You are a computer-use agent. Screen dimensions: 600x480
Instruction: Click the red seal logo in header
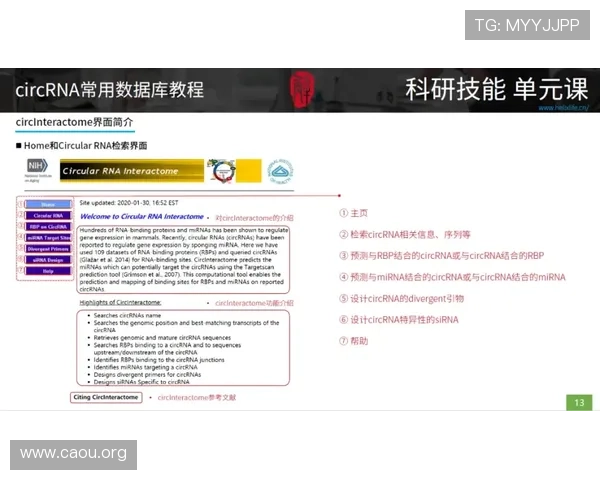point(302,88)
